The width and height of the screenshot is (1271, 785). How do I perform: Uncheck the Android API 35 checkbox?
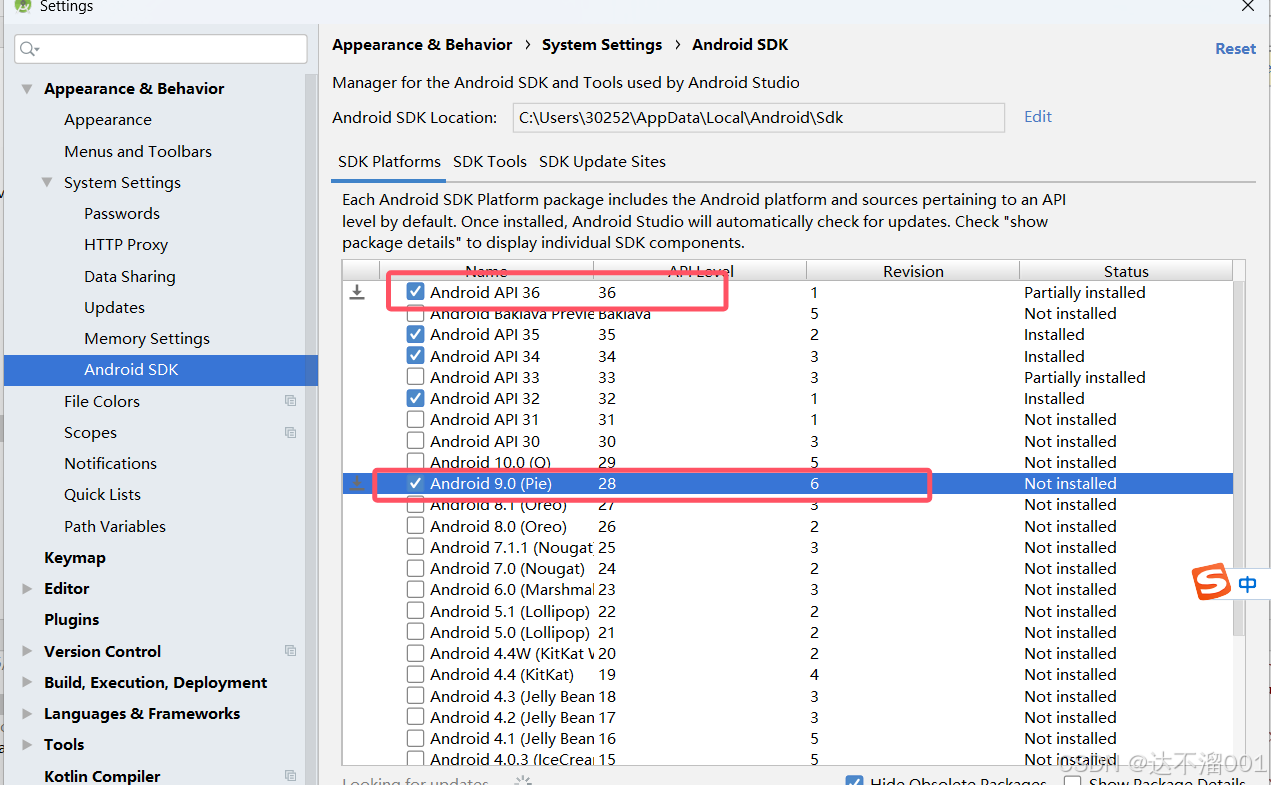(x=416, y=335)
